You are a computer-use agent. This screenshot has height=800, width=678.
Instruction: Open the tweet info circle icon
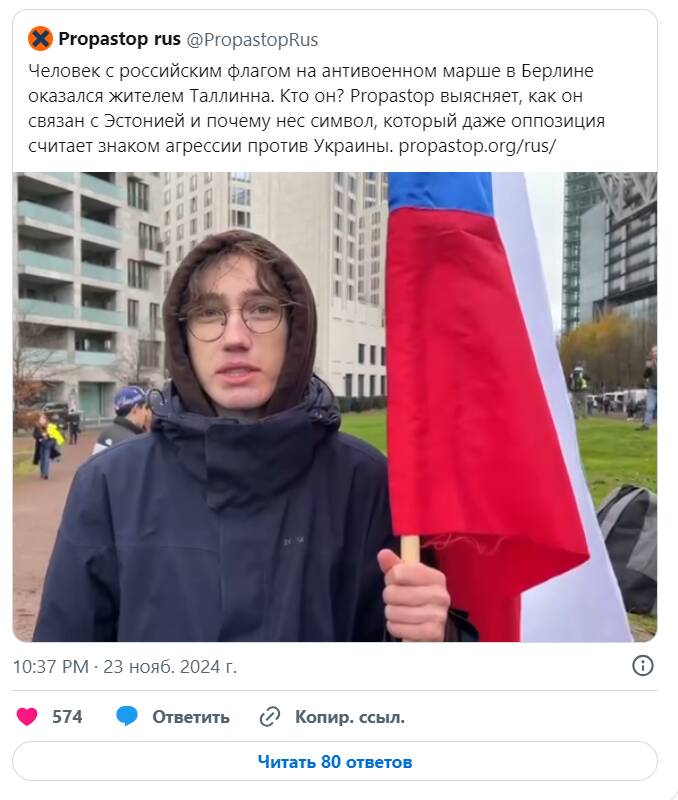click(642, 666)
